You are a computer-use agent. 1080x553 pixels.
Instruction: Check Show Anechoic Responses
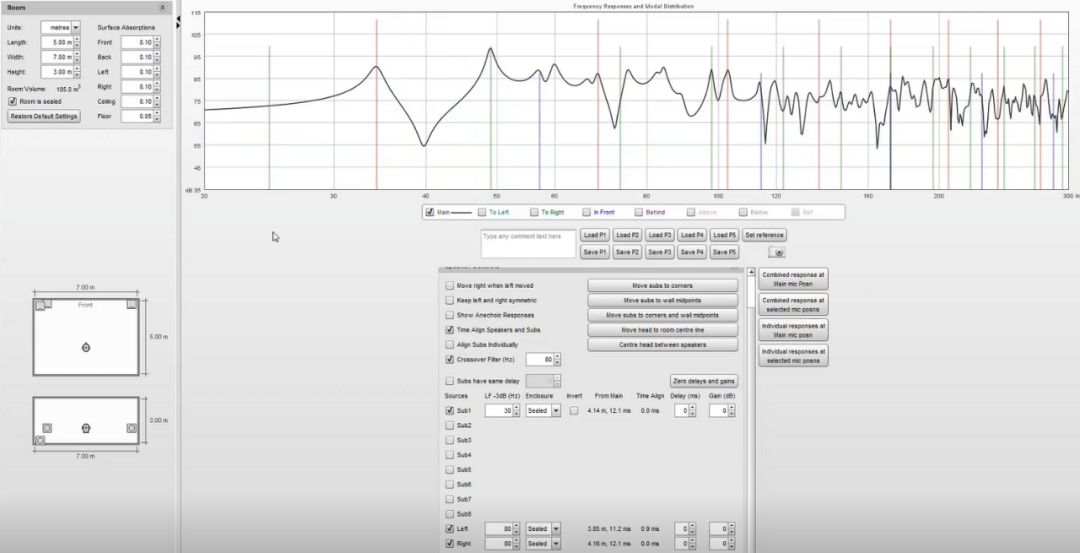[x=450, y=315]
